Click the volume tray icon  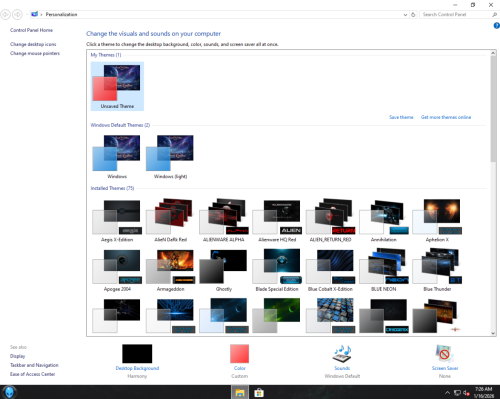pos(466,393)
